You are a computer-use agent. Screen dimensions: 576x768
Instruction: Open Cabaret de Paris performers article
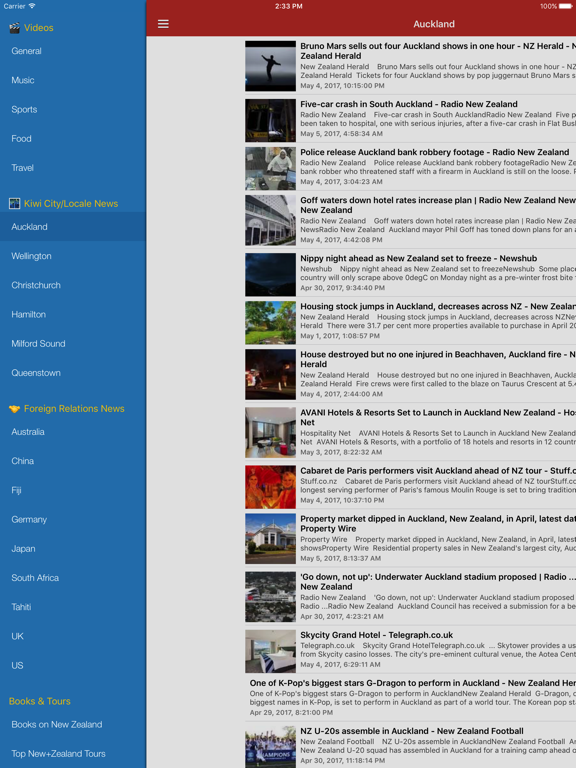click(410, 486)
